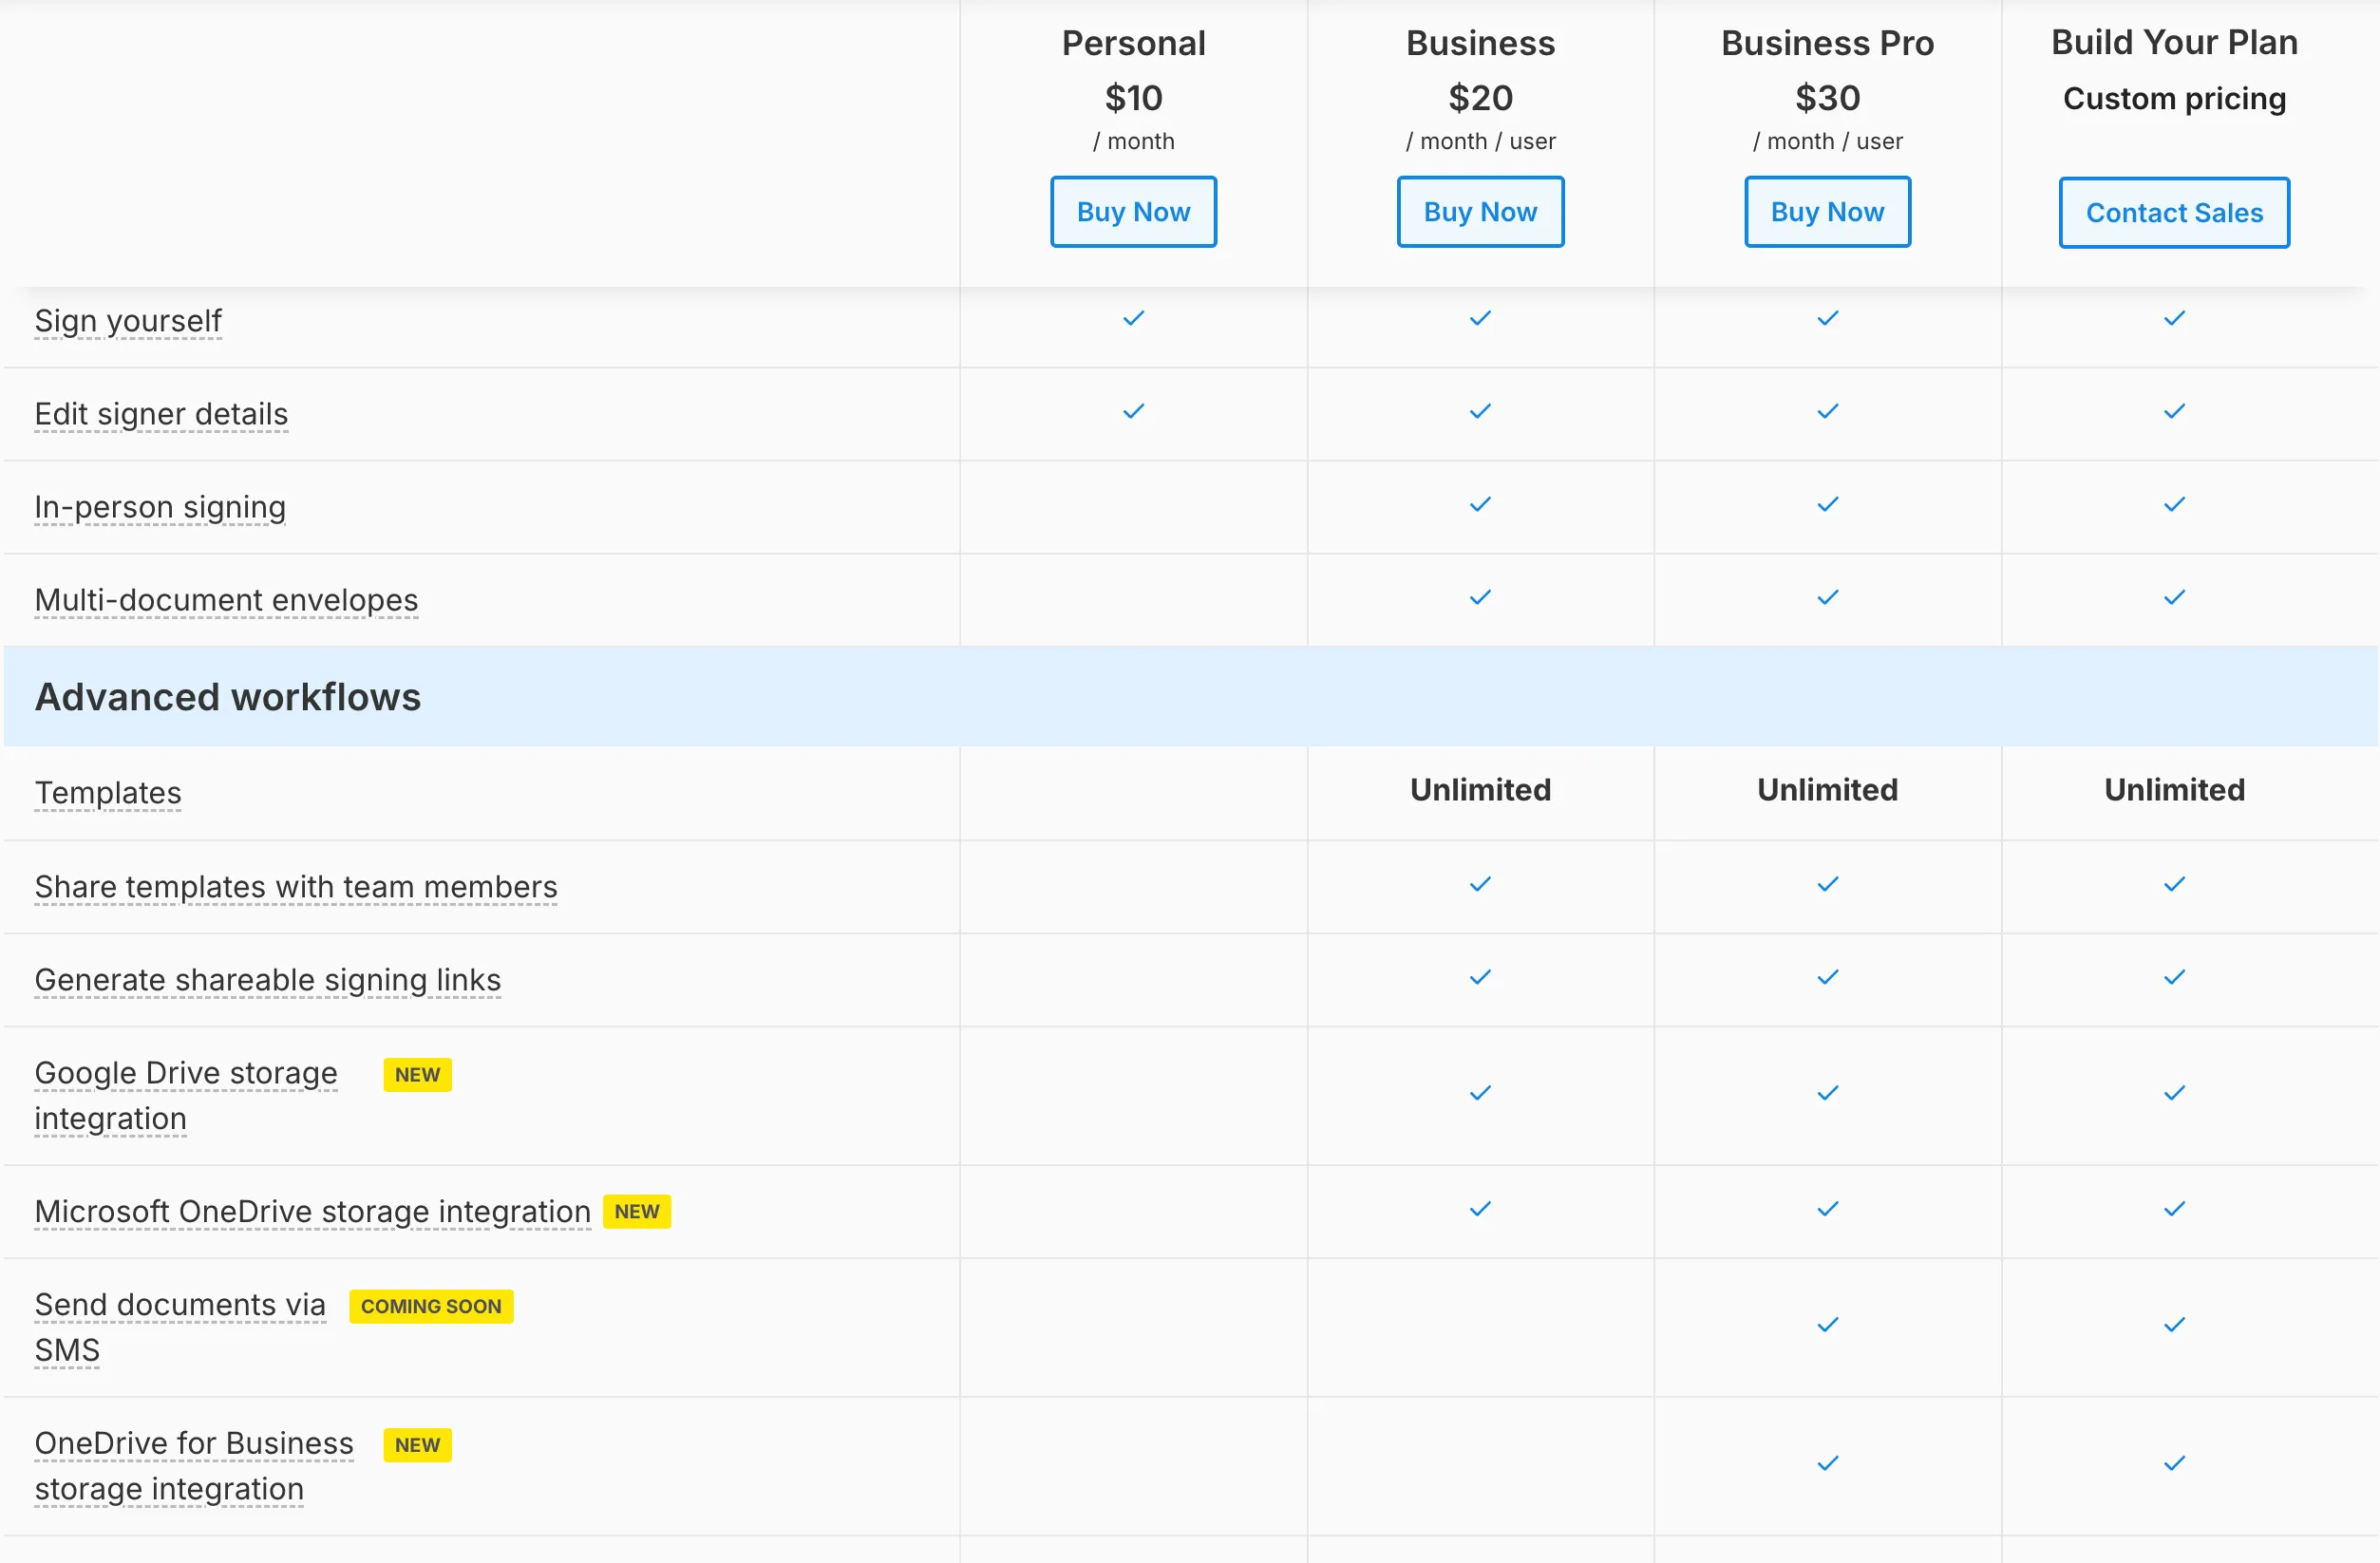Open Edit signer details tooltip link
This screenshot has height=1563, width=2380.
click(161, 414)
